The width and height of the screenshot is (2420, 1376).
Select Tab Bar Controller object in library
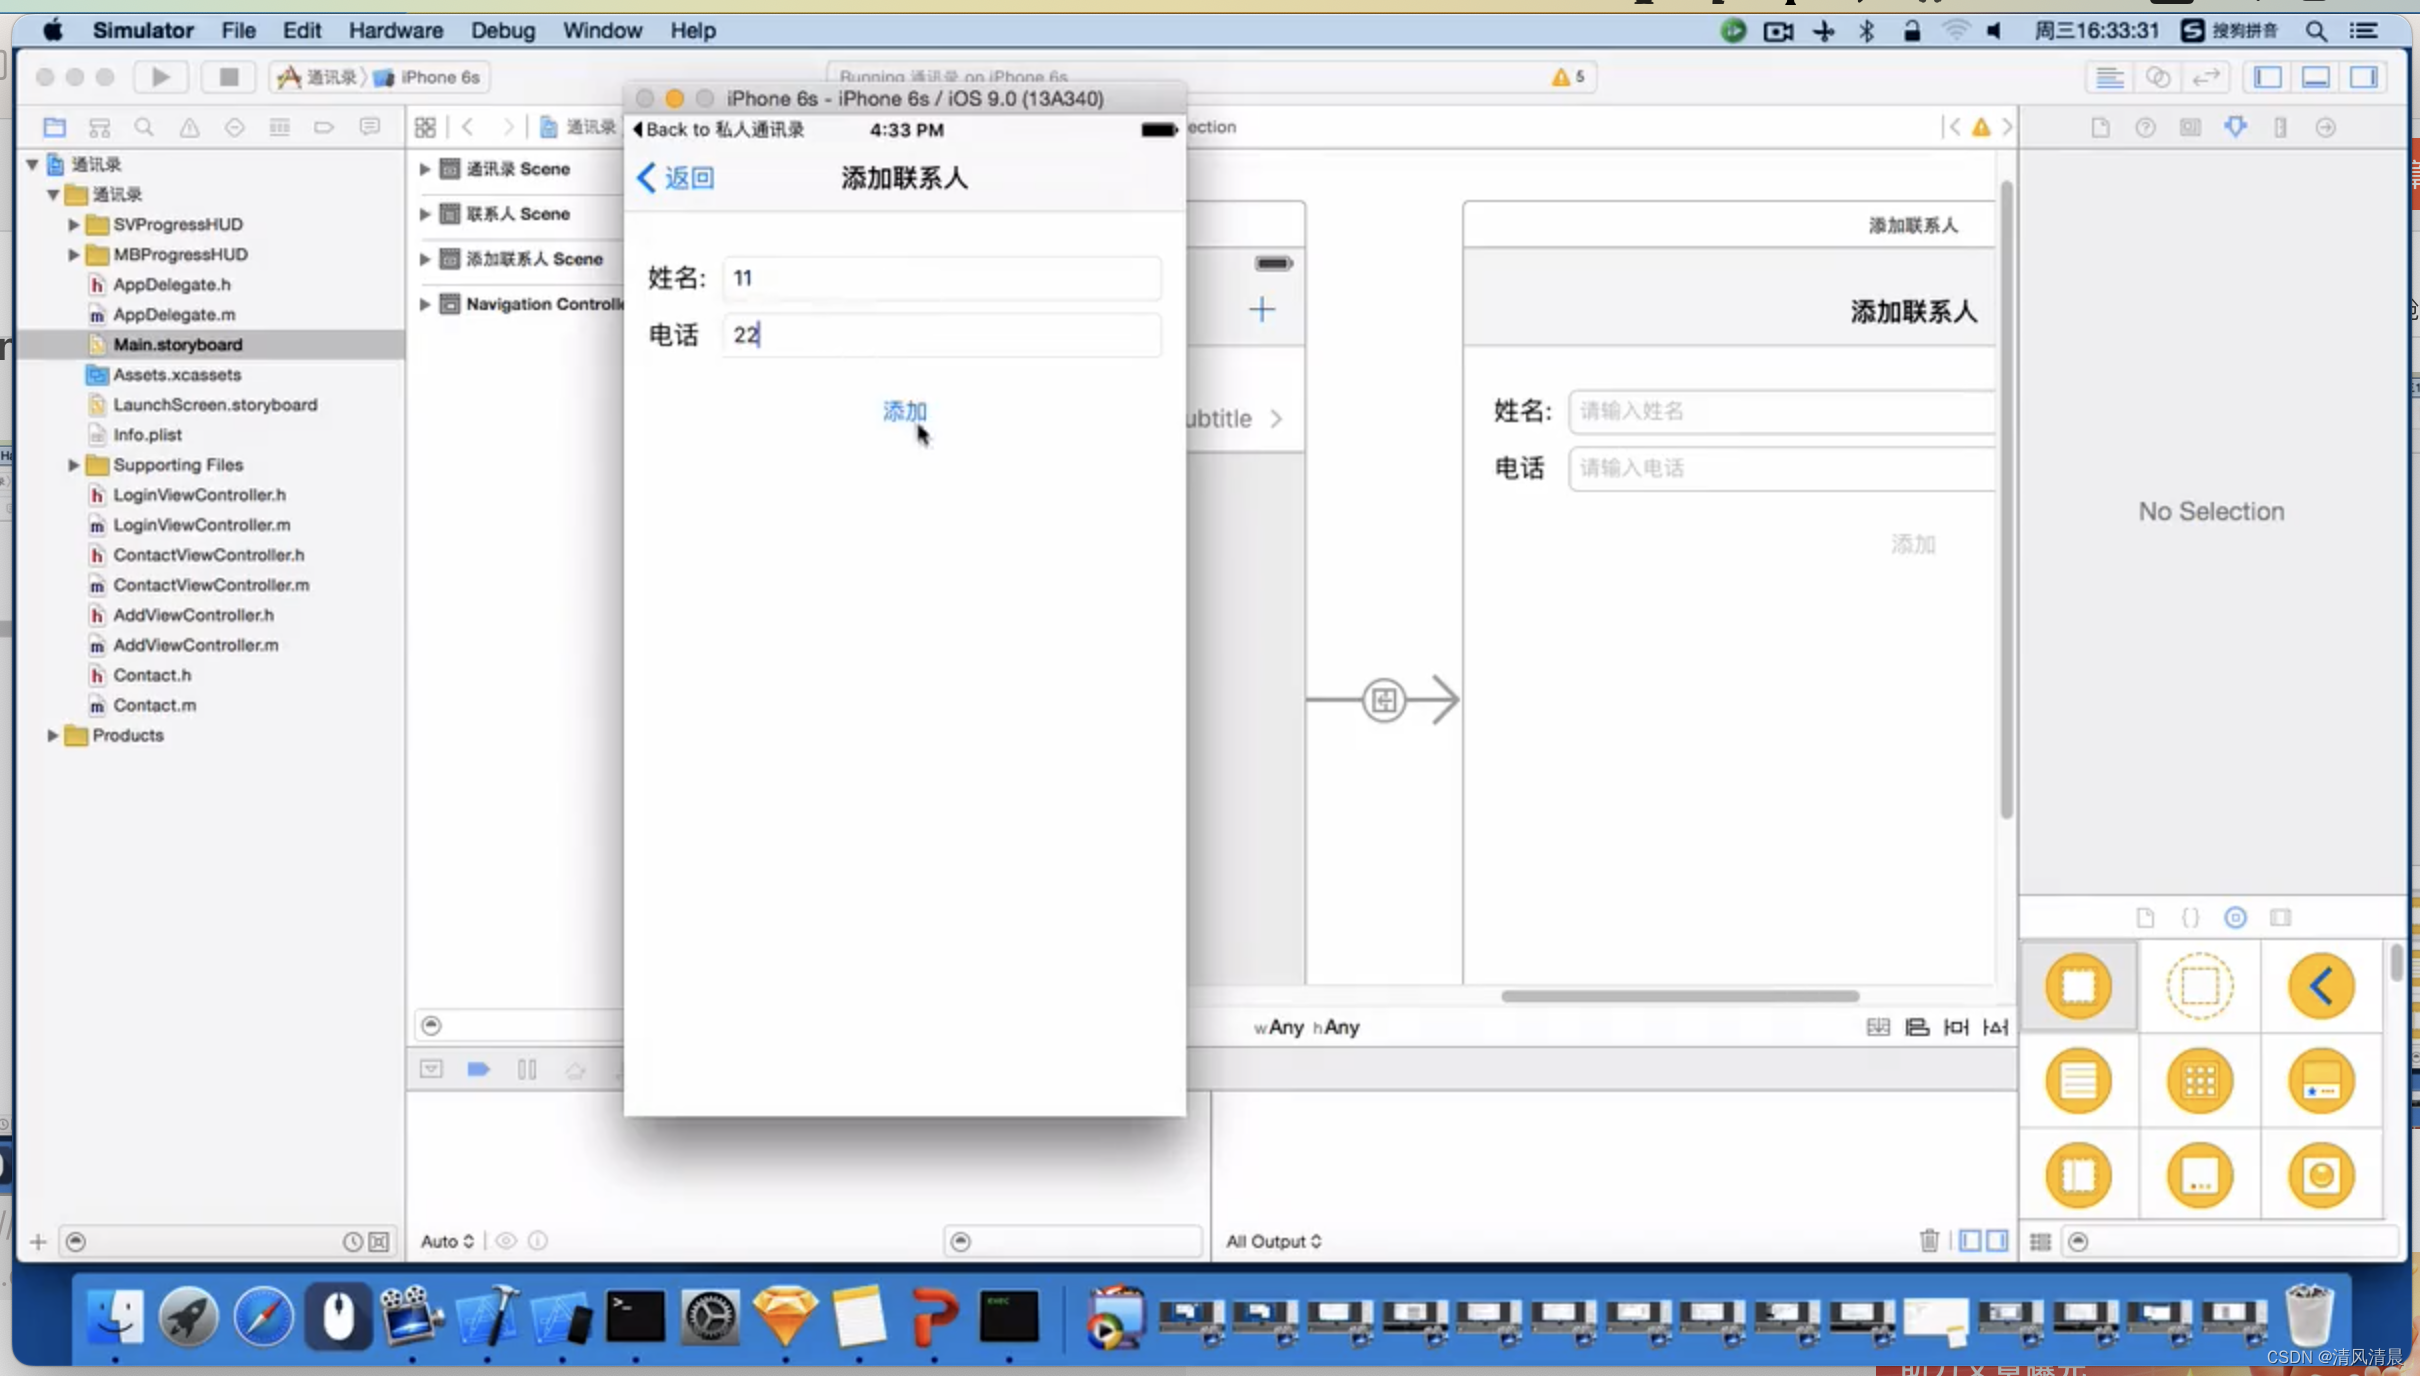pyautogui.click(x=2320, y=1080)
